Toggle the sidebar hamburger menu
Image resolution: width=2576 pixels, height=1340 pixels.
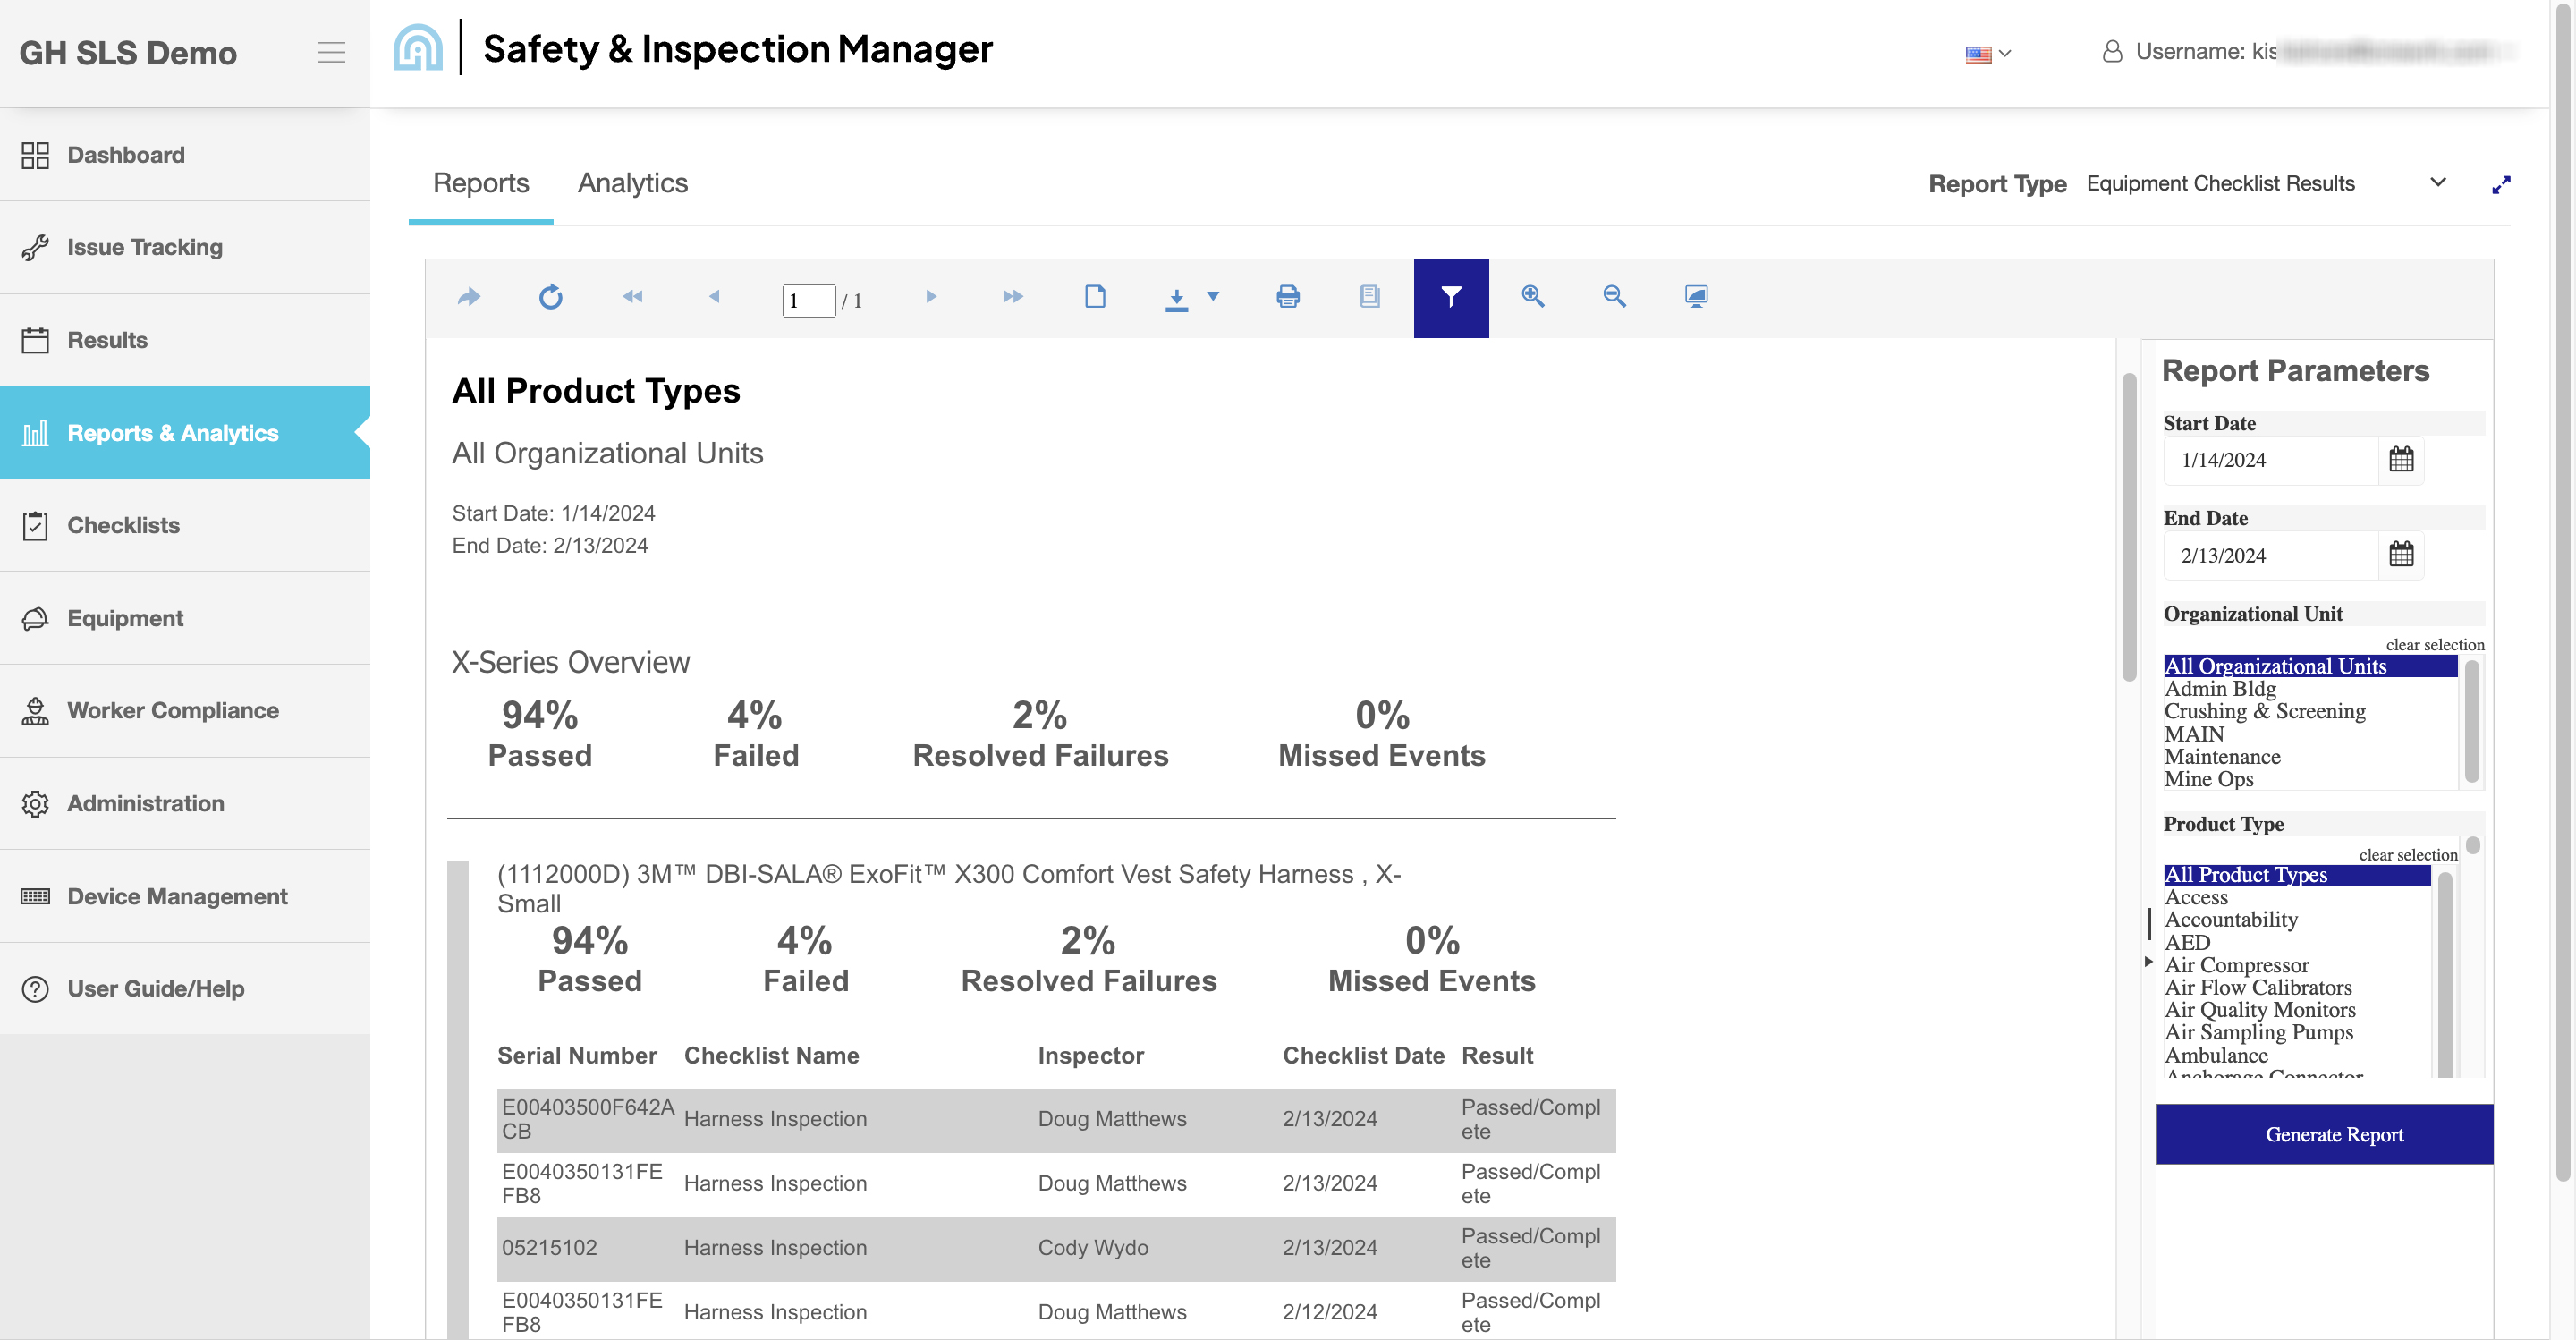coord(331,53)
